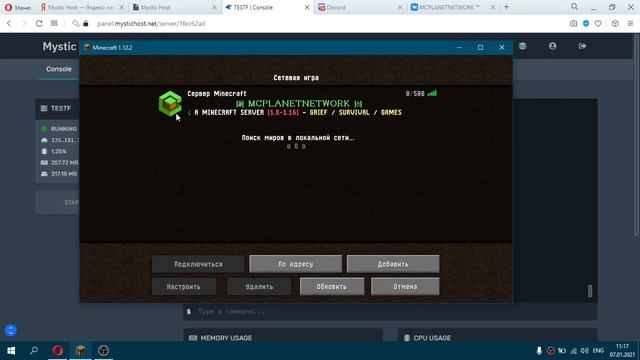
Task: Click the TESTF server list icon
Action: point(44,108)
